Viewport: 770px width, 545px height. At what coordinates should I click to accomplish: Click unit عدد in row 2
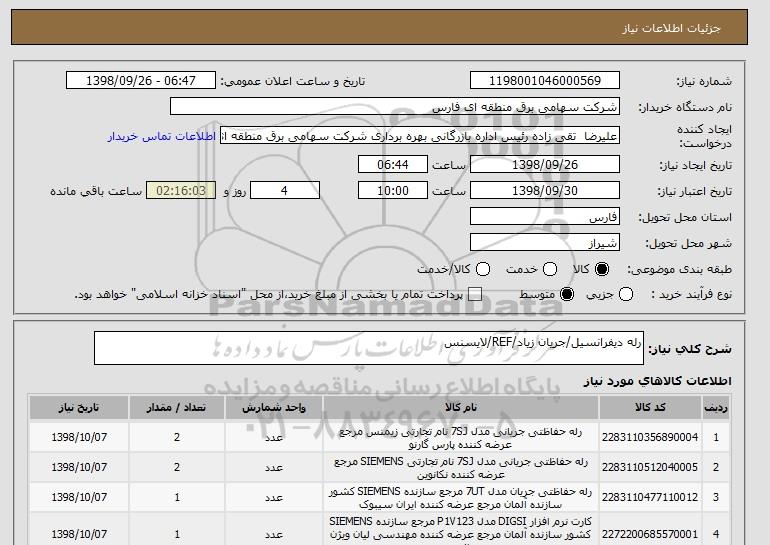(x=274, y=468)
